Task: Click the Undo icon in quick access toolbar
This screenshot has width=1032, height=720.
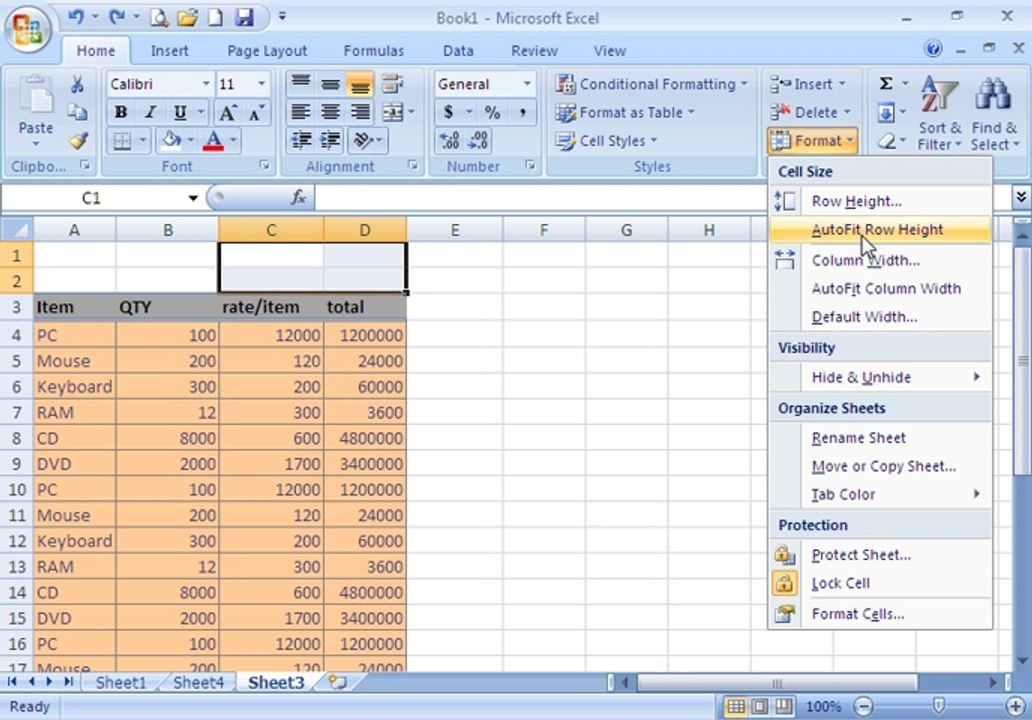Action: (x=76, y=16)
